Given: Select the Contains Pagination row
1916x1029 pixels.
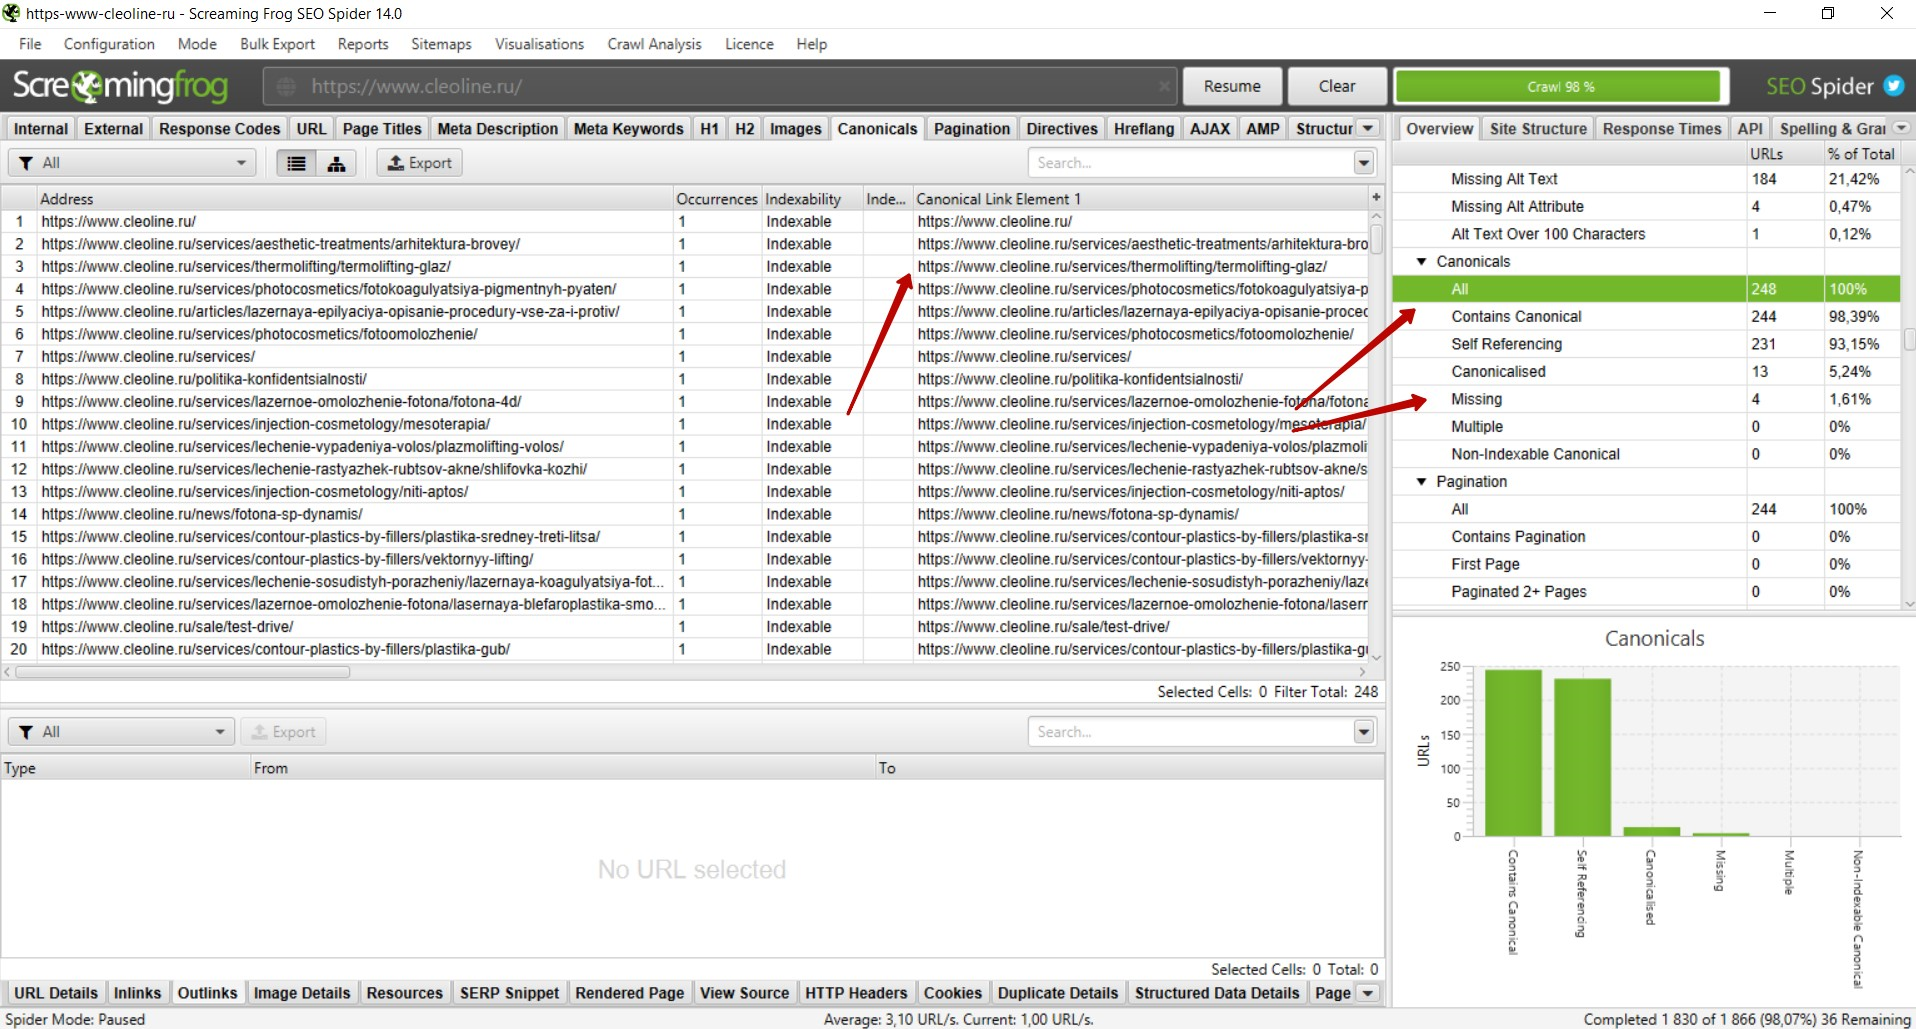Looking at the screenshot, I should pos(1646,536).
